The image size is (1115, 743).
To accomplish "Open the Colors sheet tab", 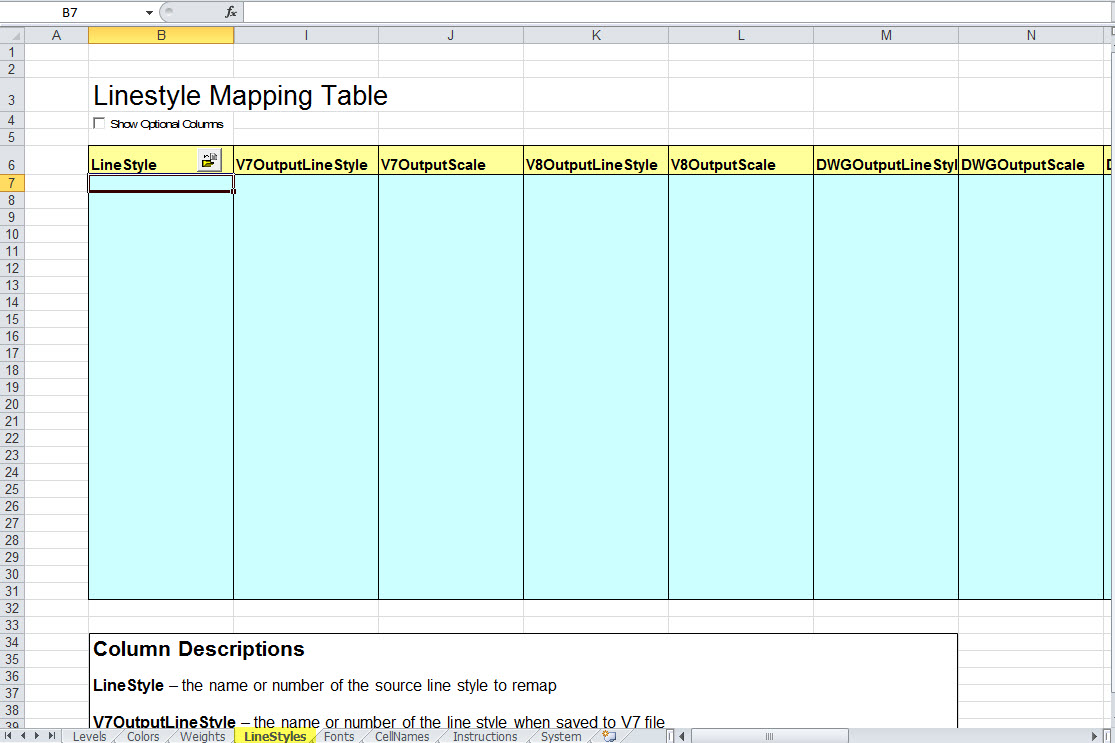I will [x=143, y=737].
